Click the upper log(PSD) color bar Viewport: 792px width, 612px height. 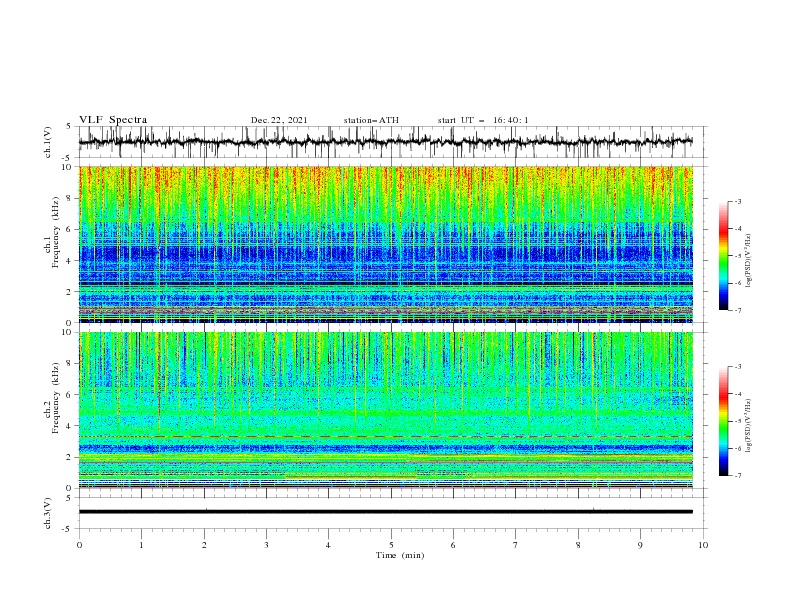[x=724, y=256]
